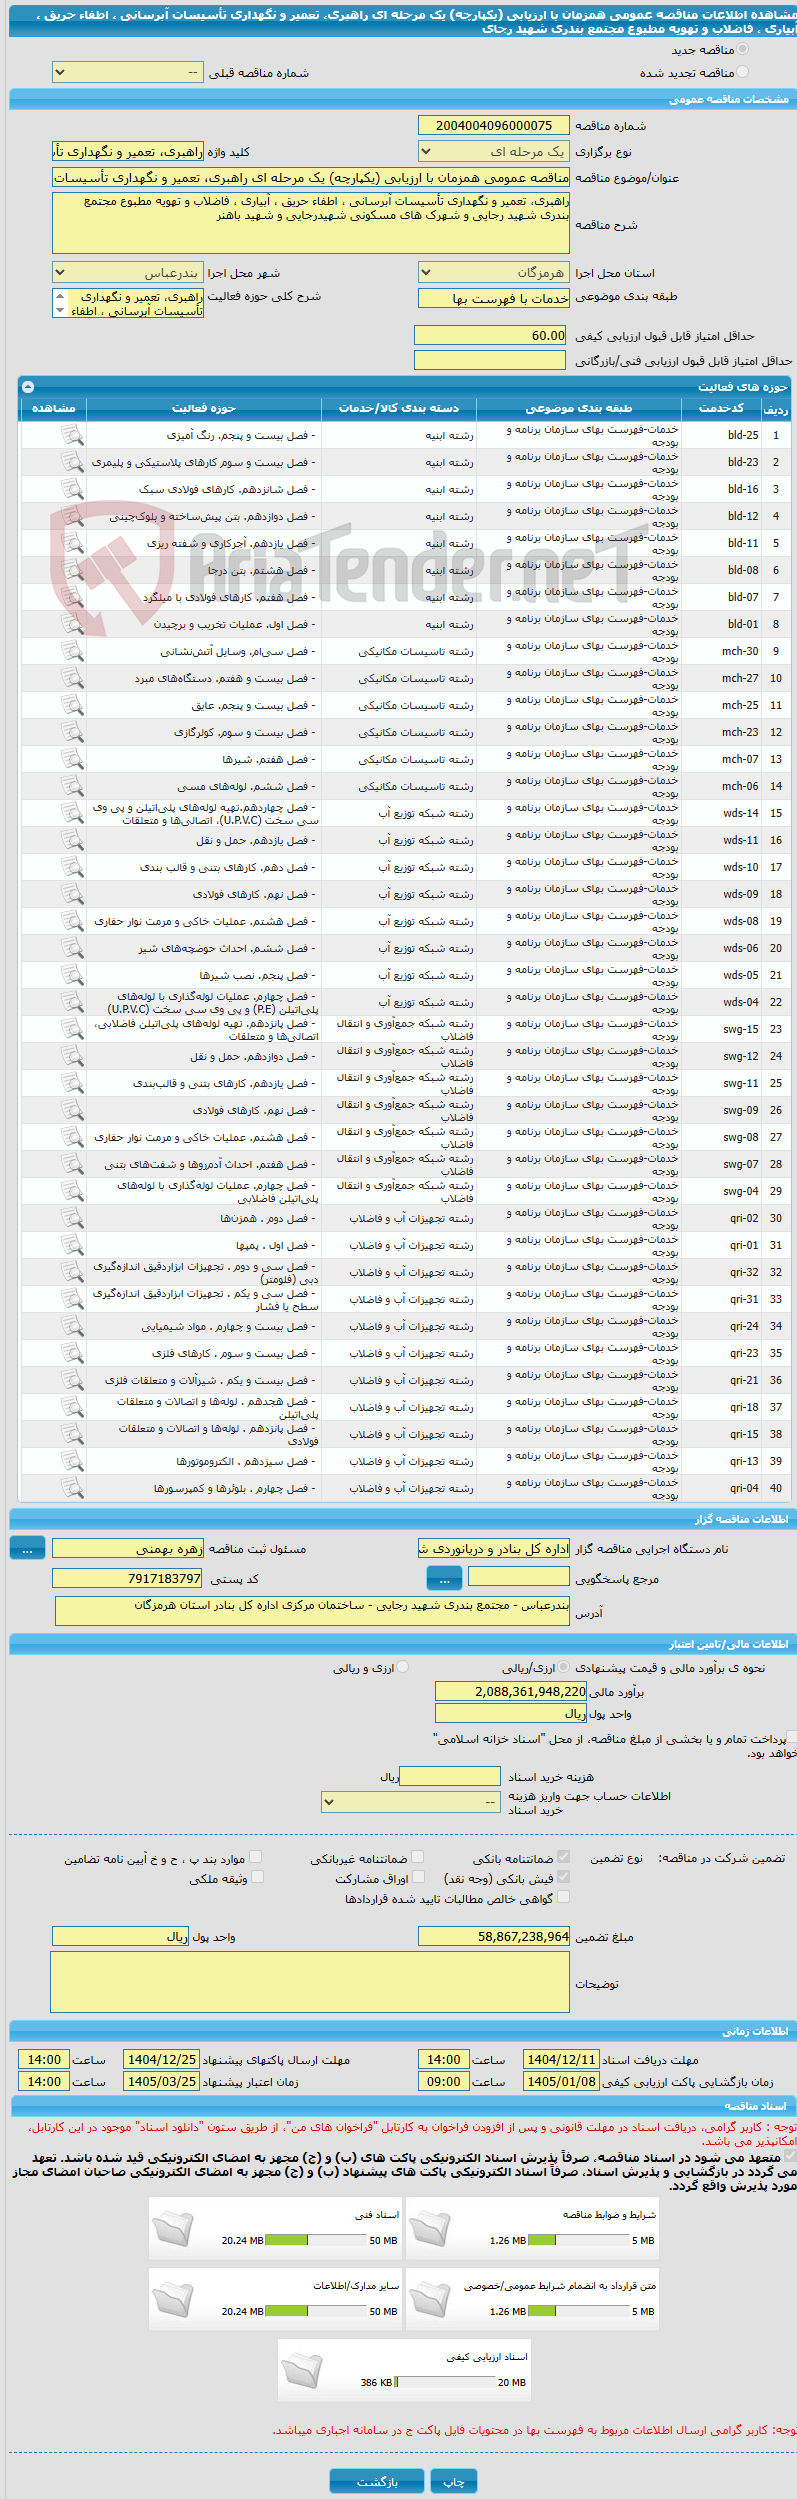The width and height of the screenshot is (797, 2499).
Task: Click ellipsis button next to مرجع پاسخگویی
Action: click(x=444, y=1577)
